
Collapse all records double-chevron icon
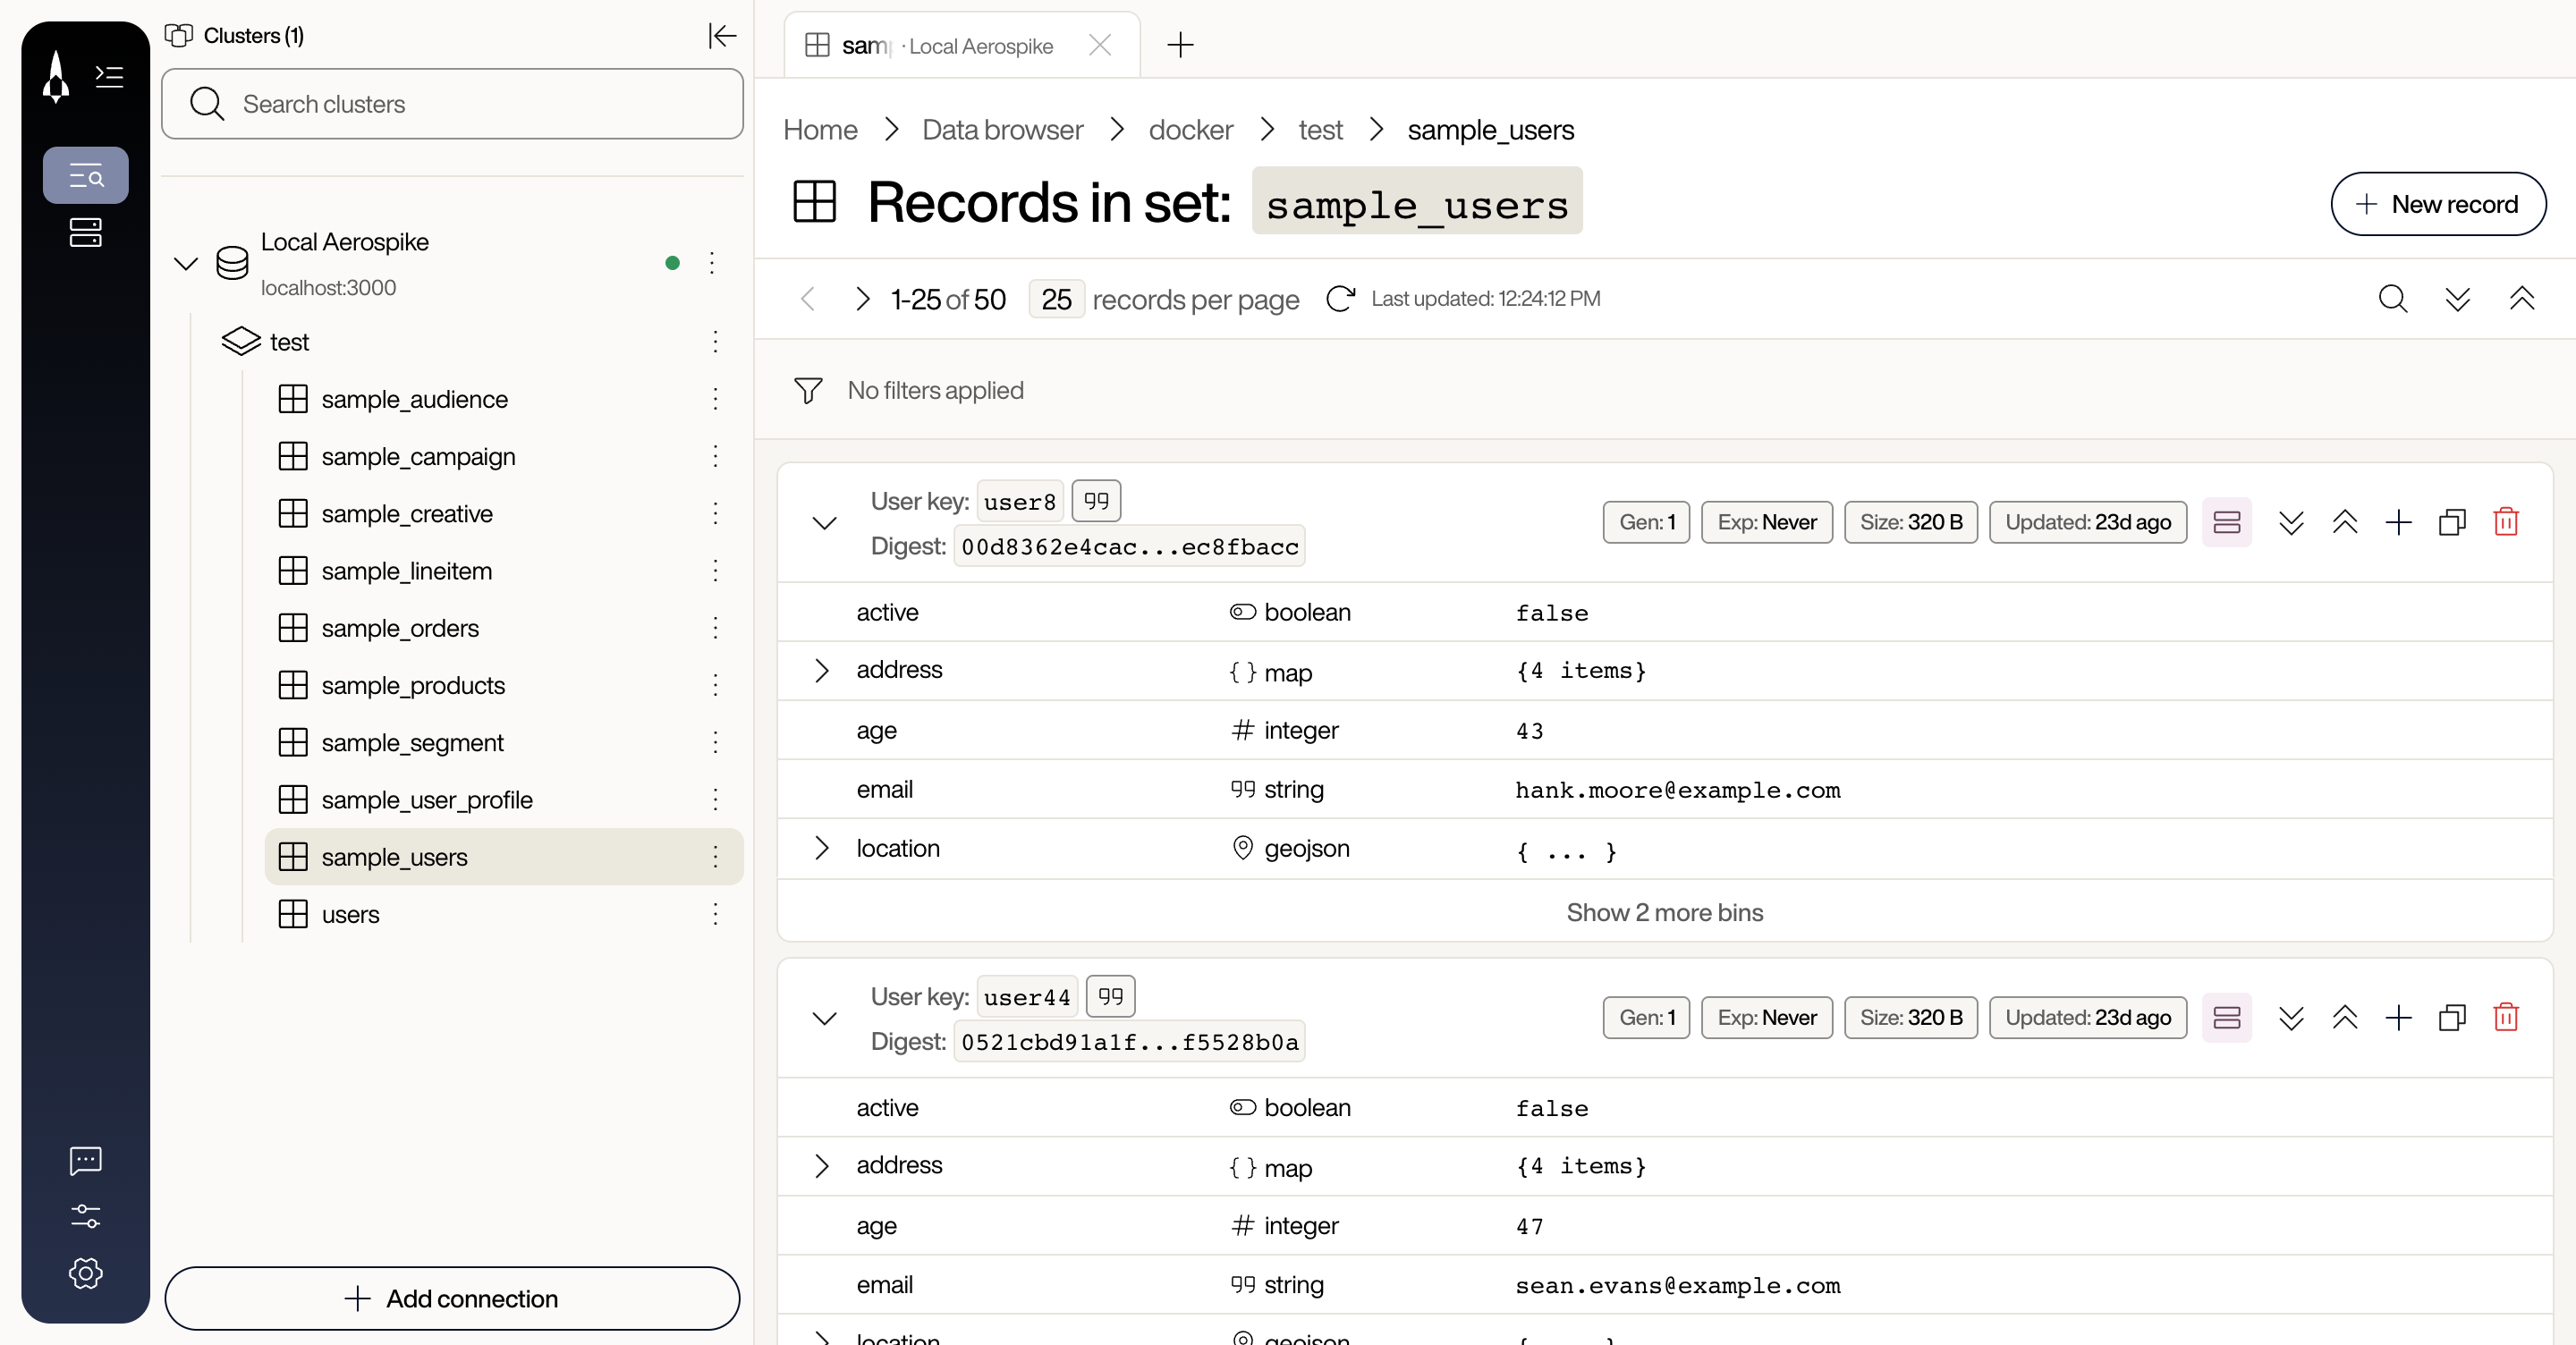(x=2521, y=299)
